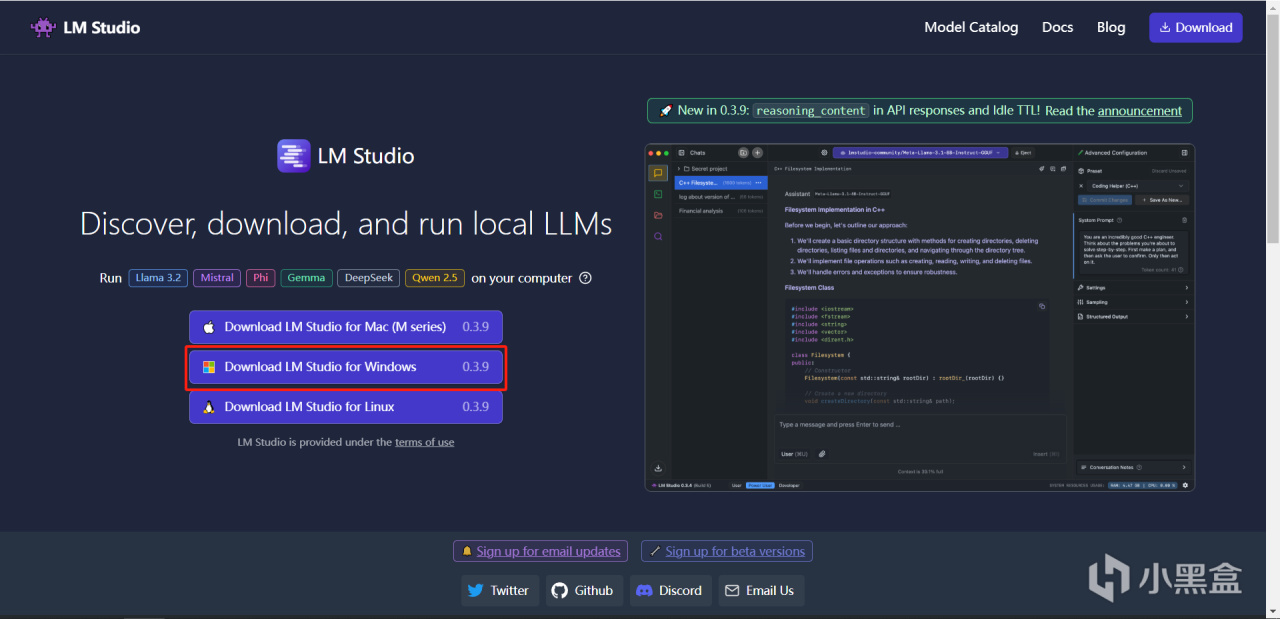The width and height of the screenshot is (1280, 619).
Task: Open the Twitter link
Action: 500,590
